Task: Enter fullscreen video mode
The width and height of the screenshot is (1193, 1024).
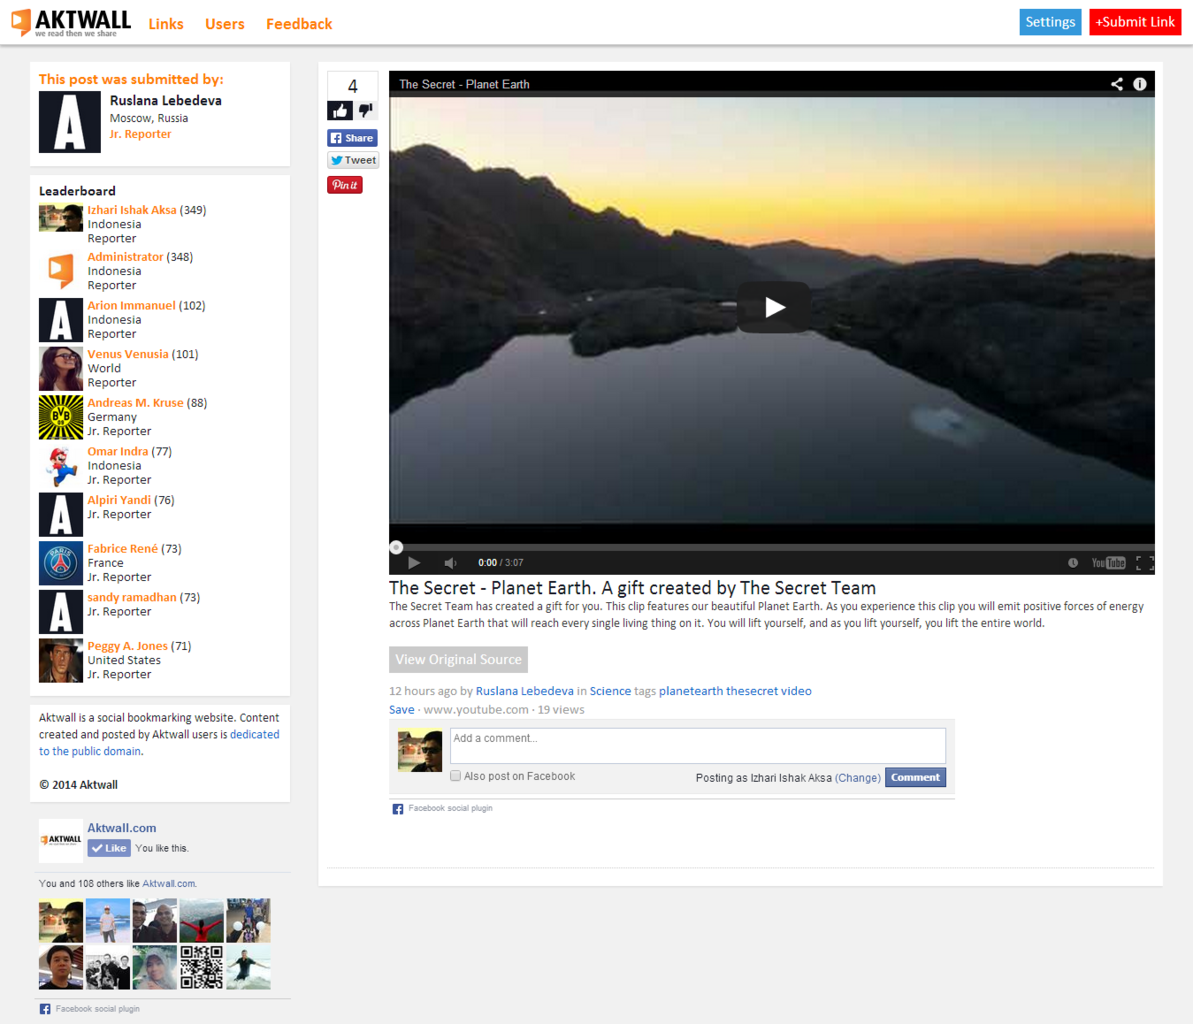Action: tap(1144, 563)
